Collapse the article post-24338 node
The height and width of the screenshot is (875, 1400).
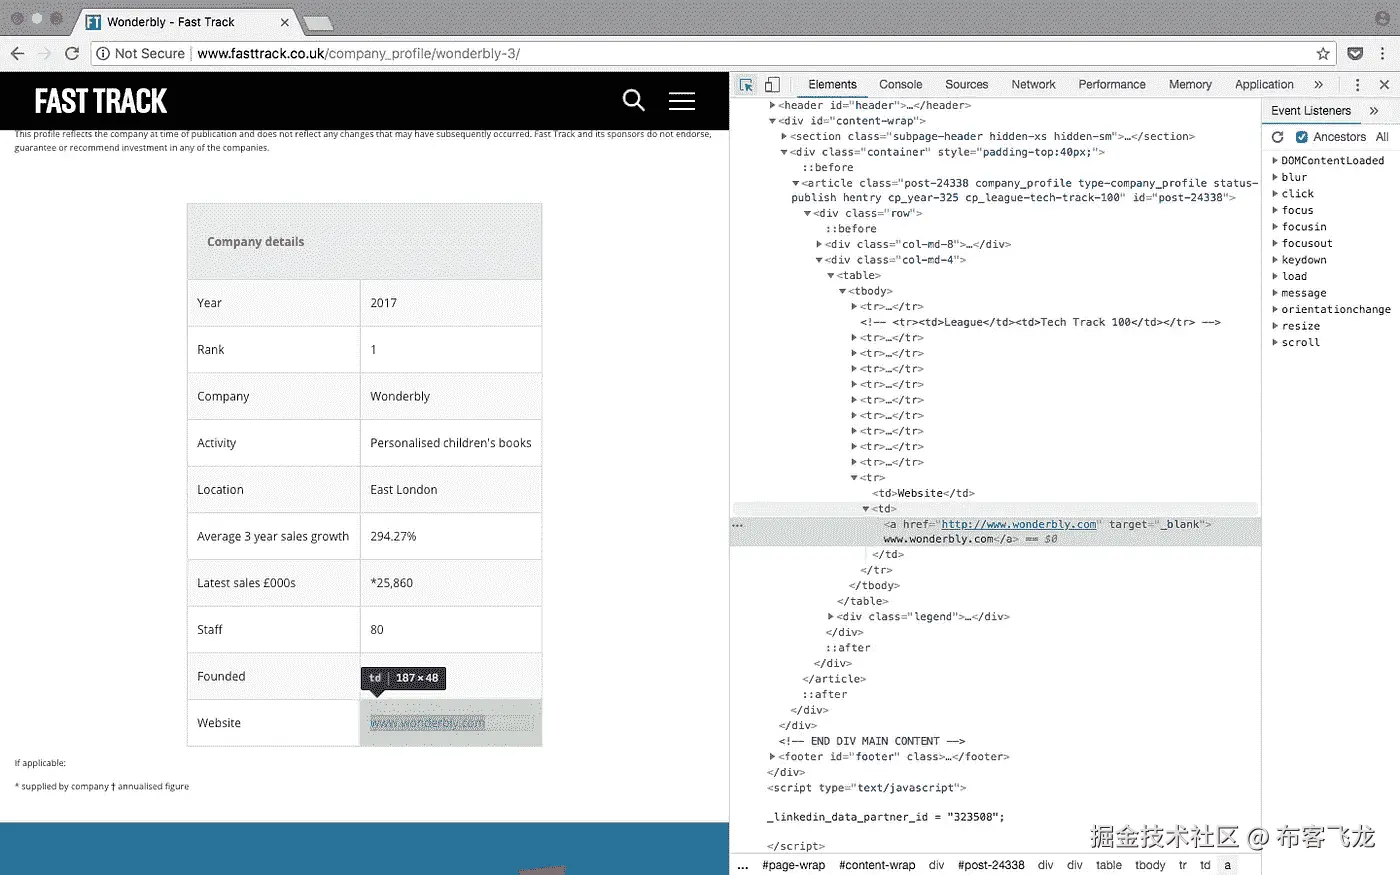(796, 183)
